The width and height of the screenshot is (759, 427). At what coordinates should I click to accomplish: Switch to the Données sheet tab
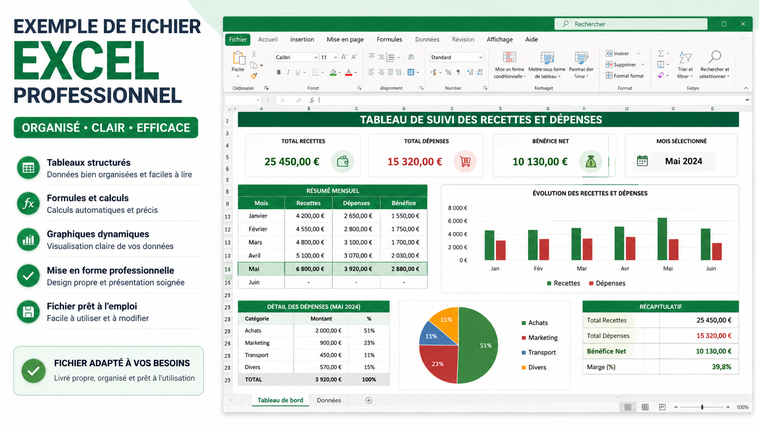pyautogui.click(x=329, y=400)
